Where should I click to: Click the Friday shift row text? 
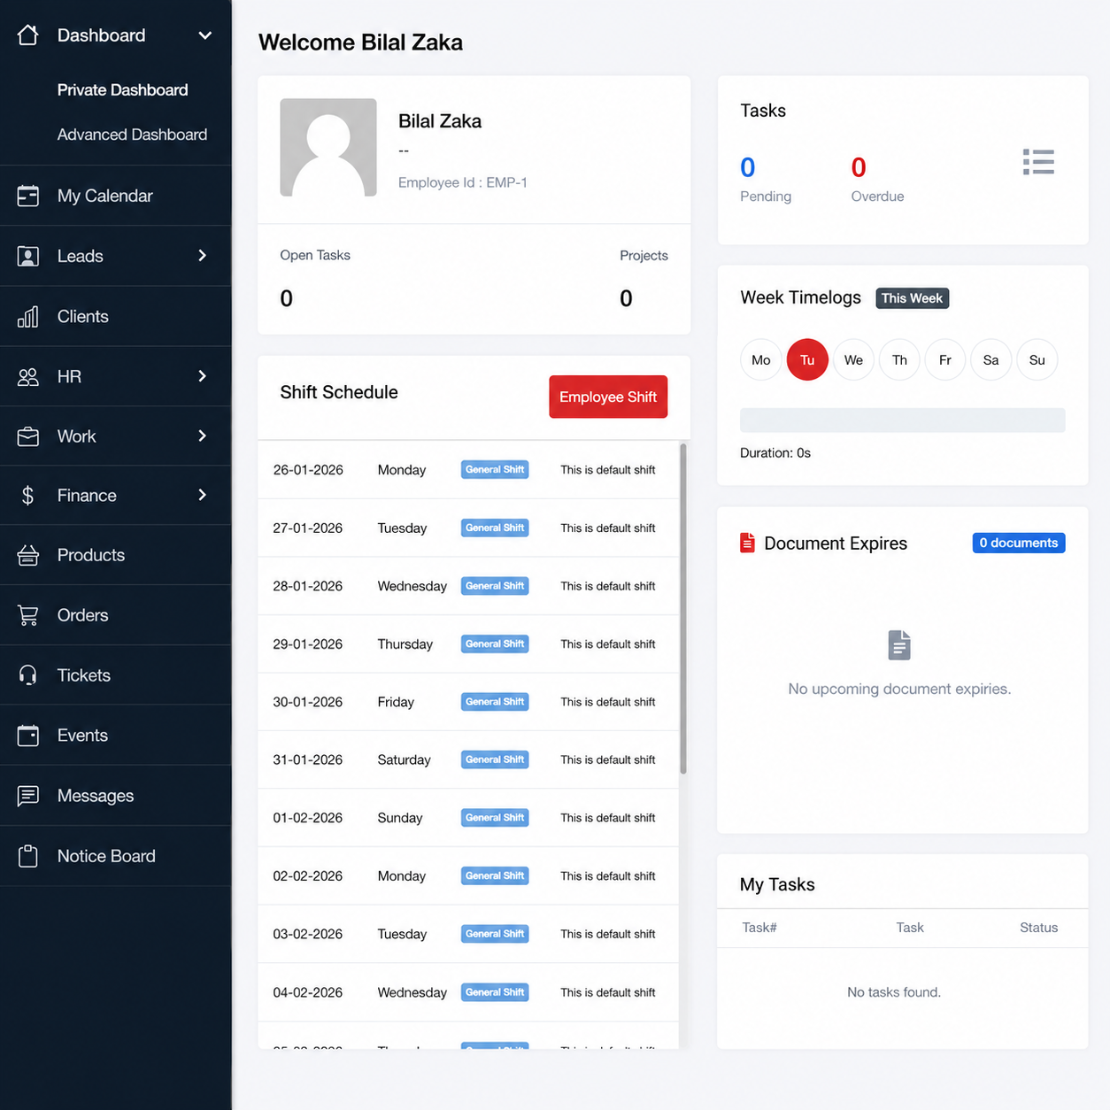point(396,702)
